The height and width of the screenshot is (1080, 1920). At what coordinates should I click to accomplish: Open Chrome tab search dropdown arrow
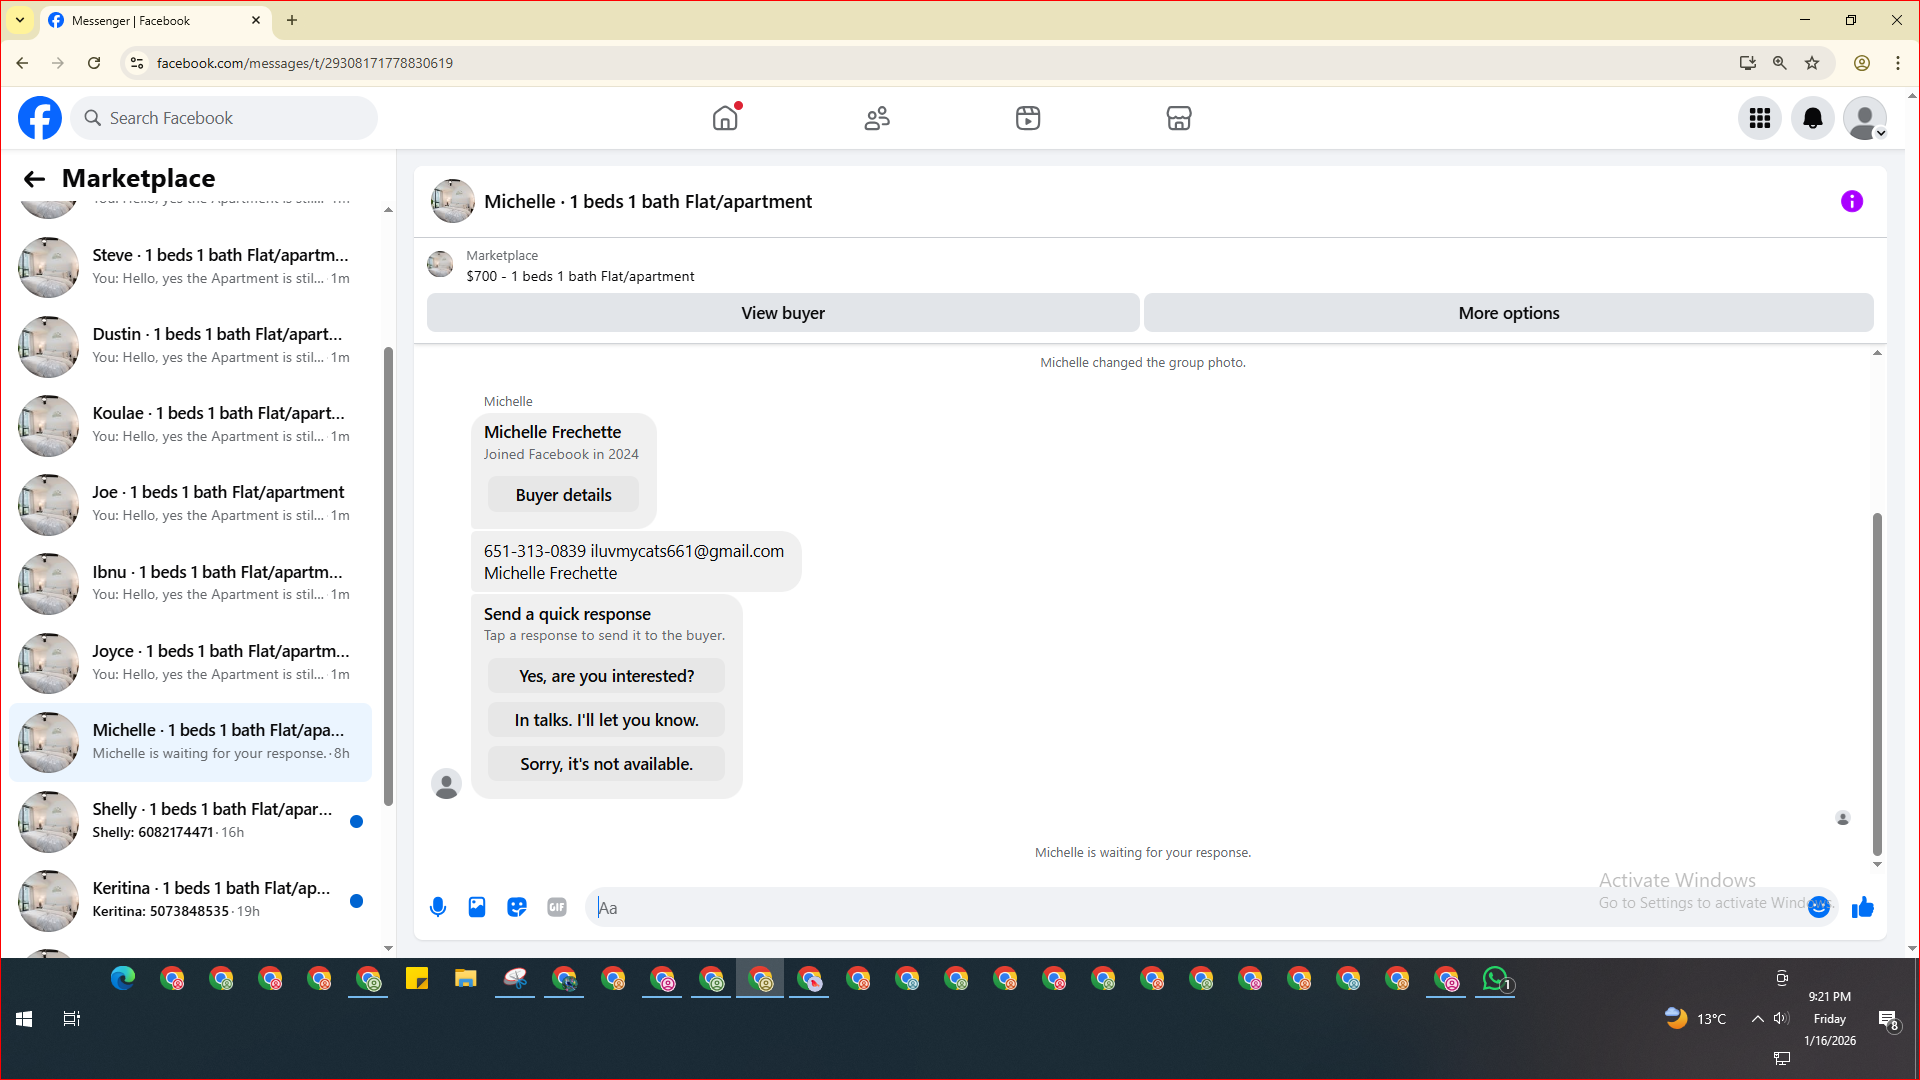pyautogui.click(x=20, y=20)
